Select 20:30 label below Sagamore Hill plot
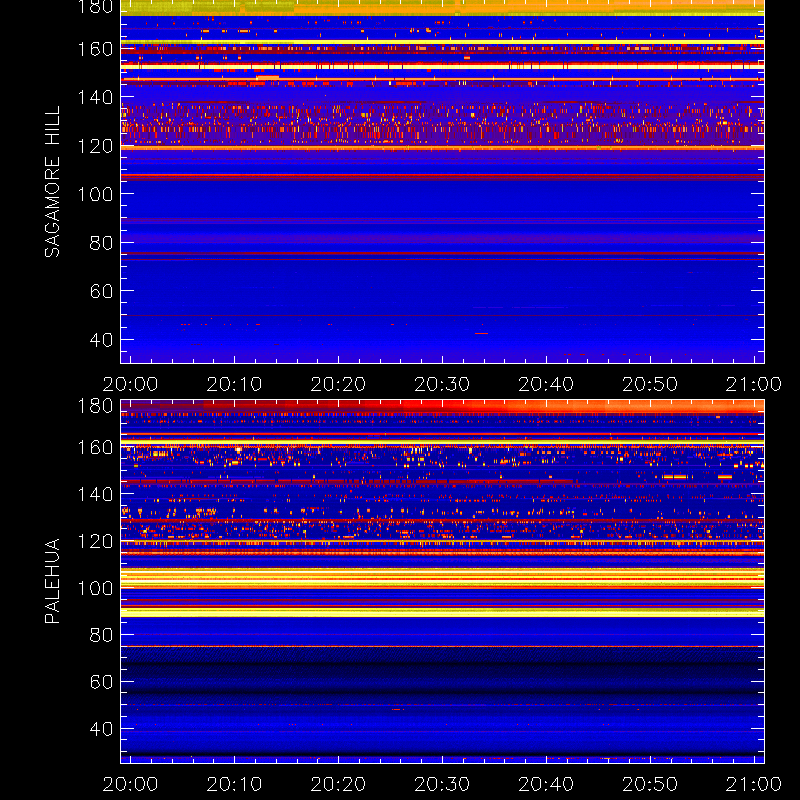Viewport: 800px width, 800px height. click(442, 384)
